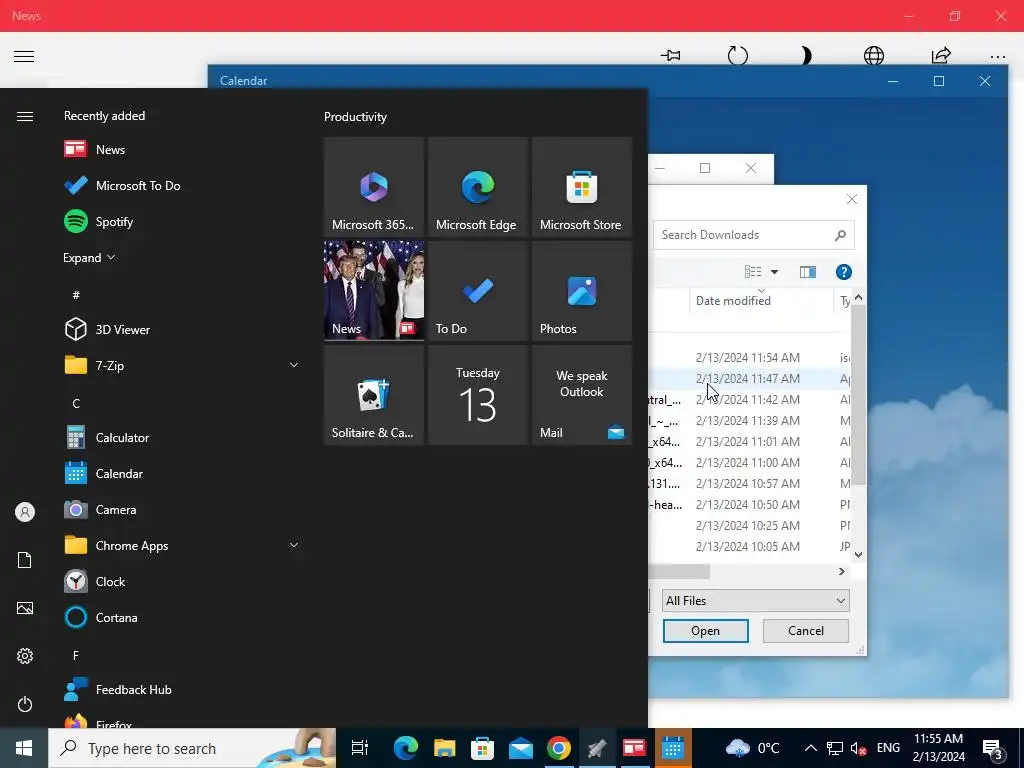Jump to the C letter group
The width and height of the screenshot is (1024, 768).
pyautogui.click(x=76, y=403)
